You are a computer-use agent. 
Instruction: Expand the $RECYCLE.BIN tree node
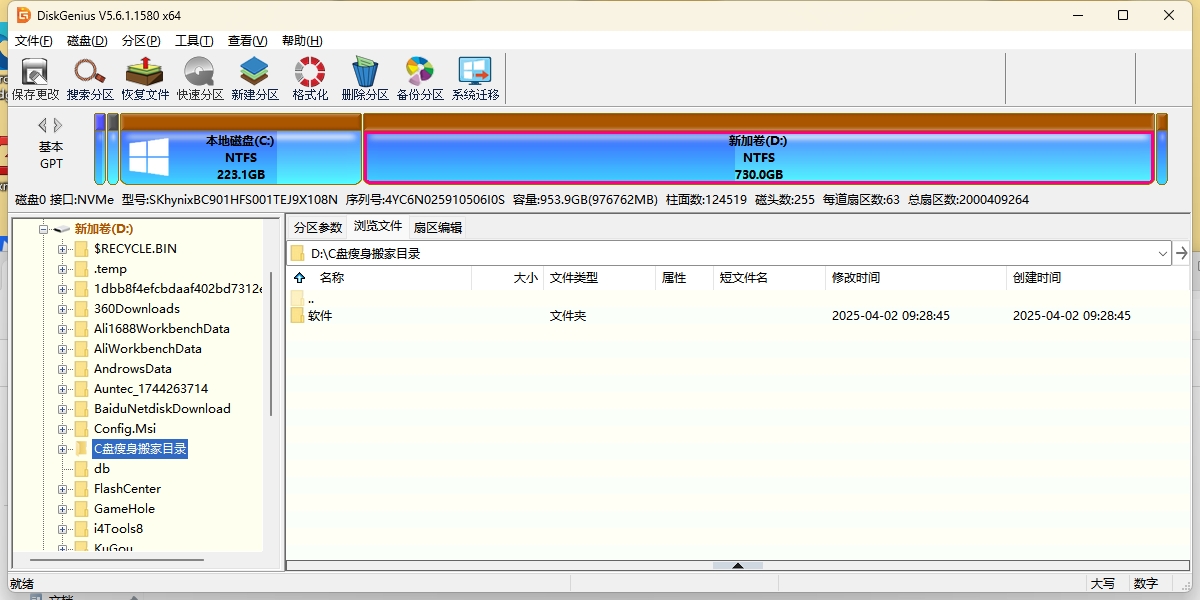coord(62,249)
